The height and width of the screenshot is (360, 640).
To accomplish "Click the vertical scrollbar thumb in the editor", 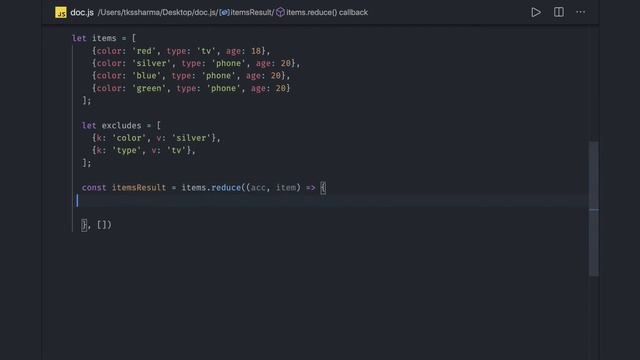I will (x=594, y=209).
